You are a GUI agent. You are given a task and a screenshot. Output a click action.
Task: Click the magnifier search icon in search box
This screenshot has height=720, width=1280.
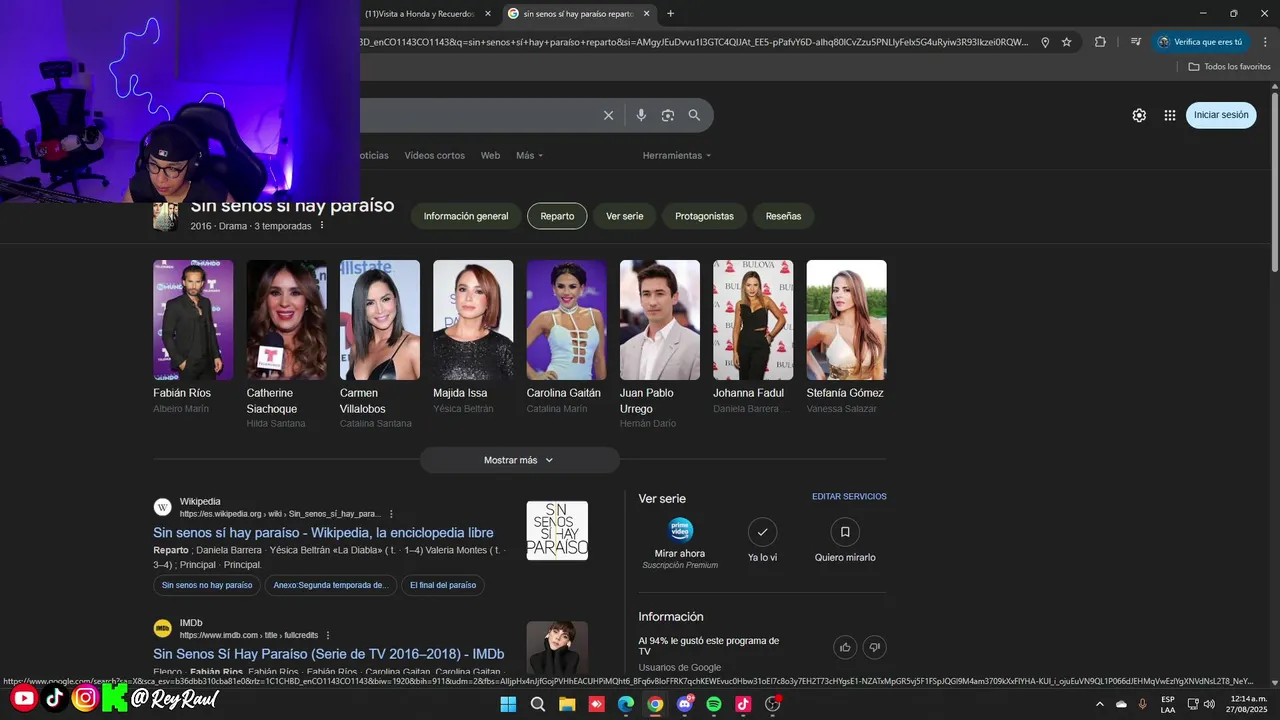click(694, 115)
